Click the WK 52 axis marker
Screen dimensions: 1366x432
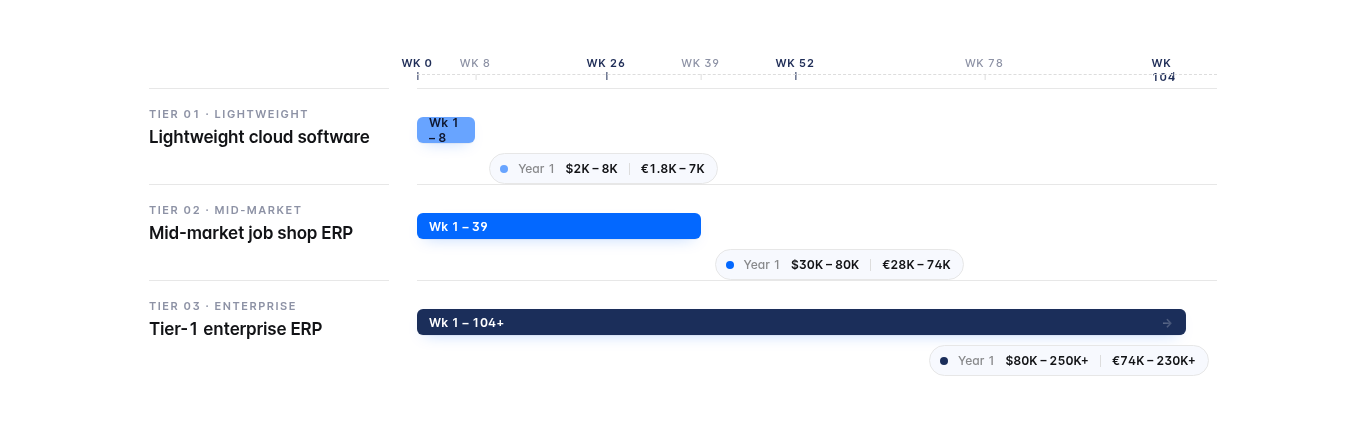795,63
